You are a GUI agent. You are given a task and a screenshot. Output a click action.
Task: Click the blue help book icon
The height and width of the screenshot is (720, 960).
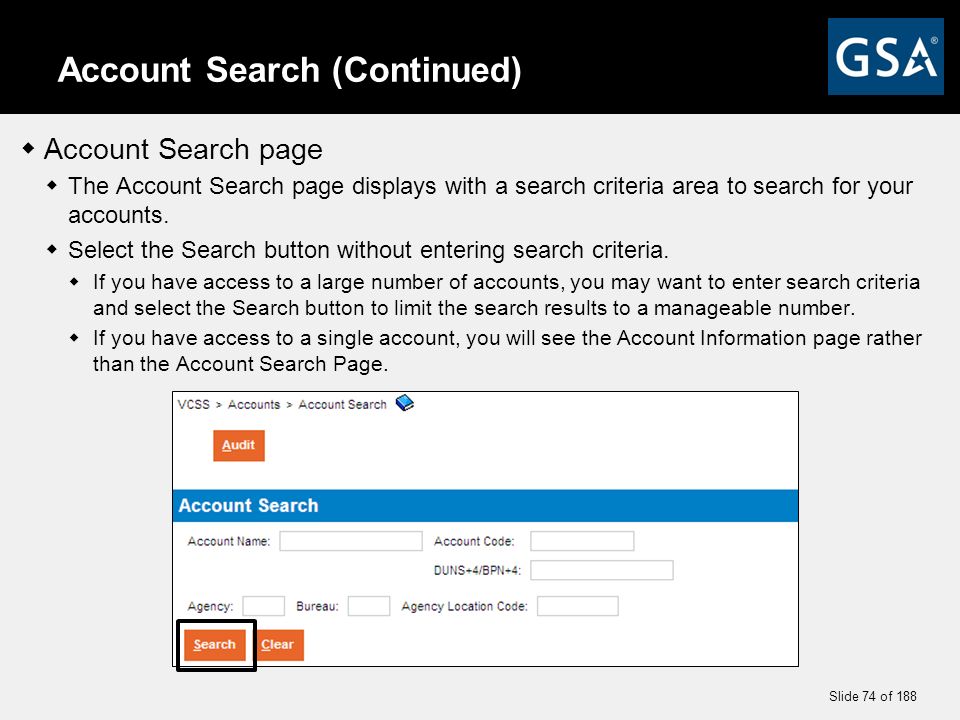point(405,403)
